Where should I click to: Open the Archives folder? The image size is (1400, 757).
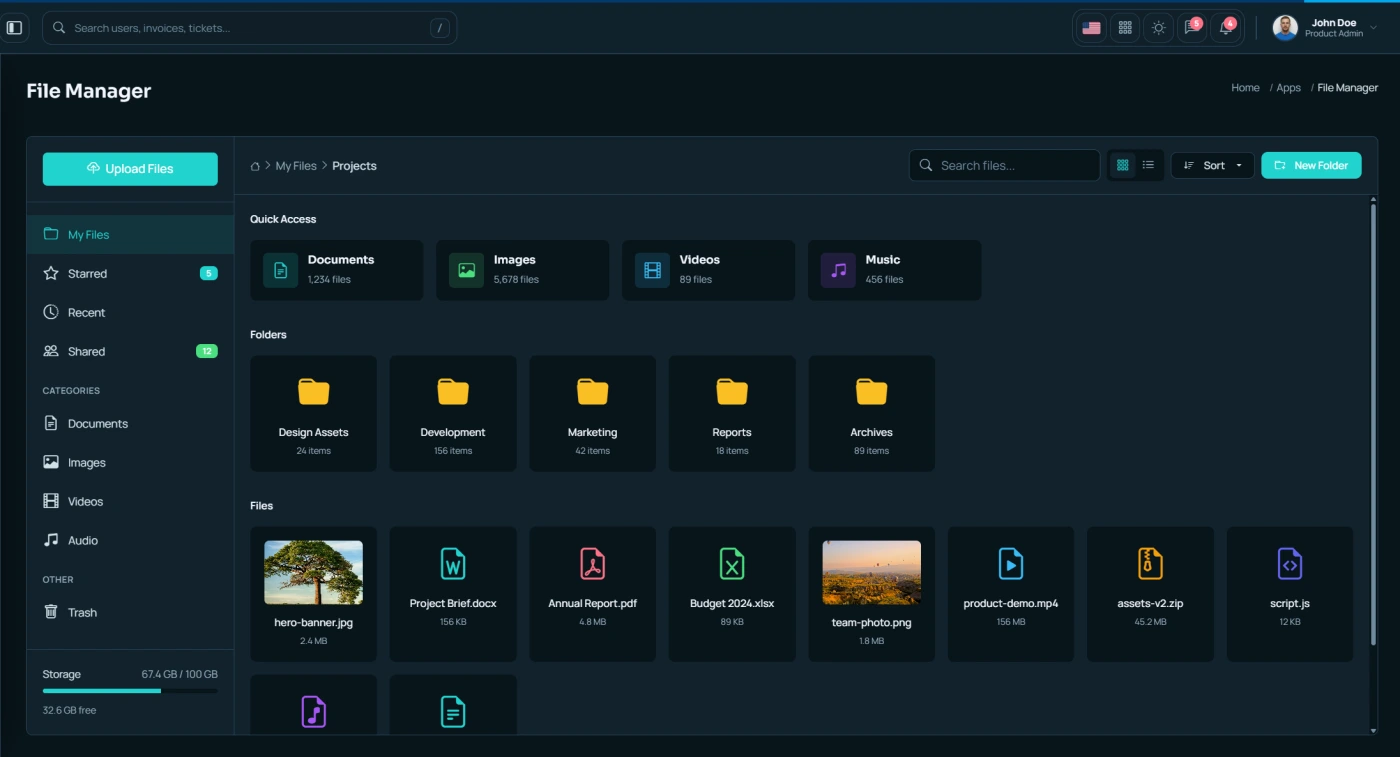tap(871, 413)
